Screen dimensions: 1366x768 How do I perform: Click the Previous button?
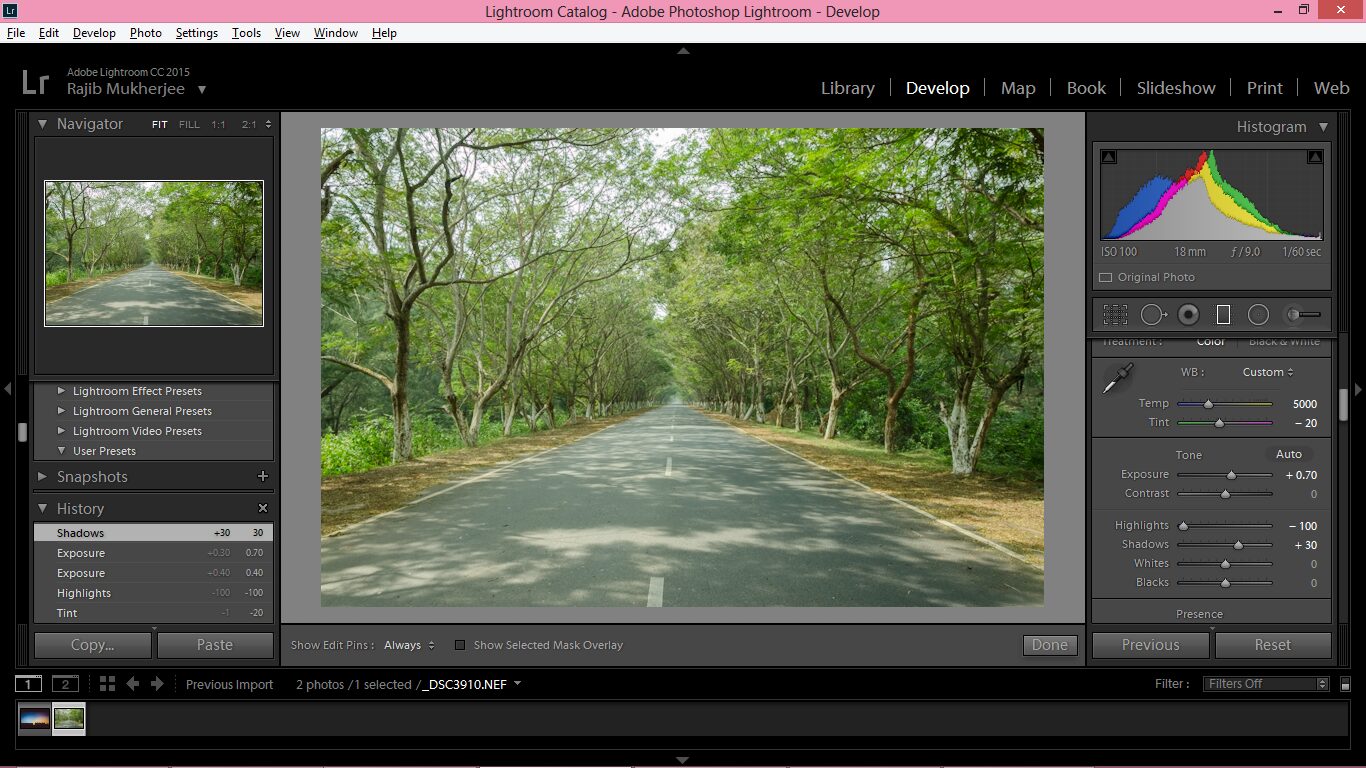[1151, 645]
